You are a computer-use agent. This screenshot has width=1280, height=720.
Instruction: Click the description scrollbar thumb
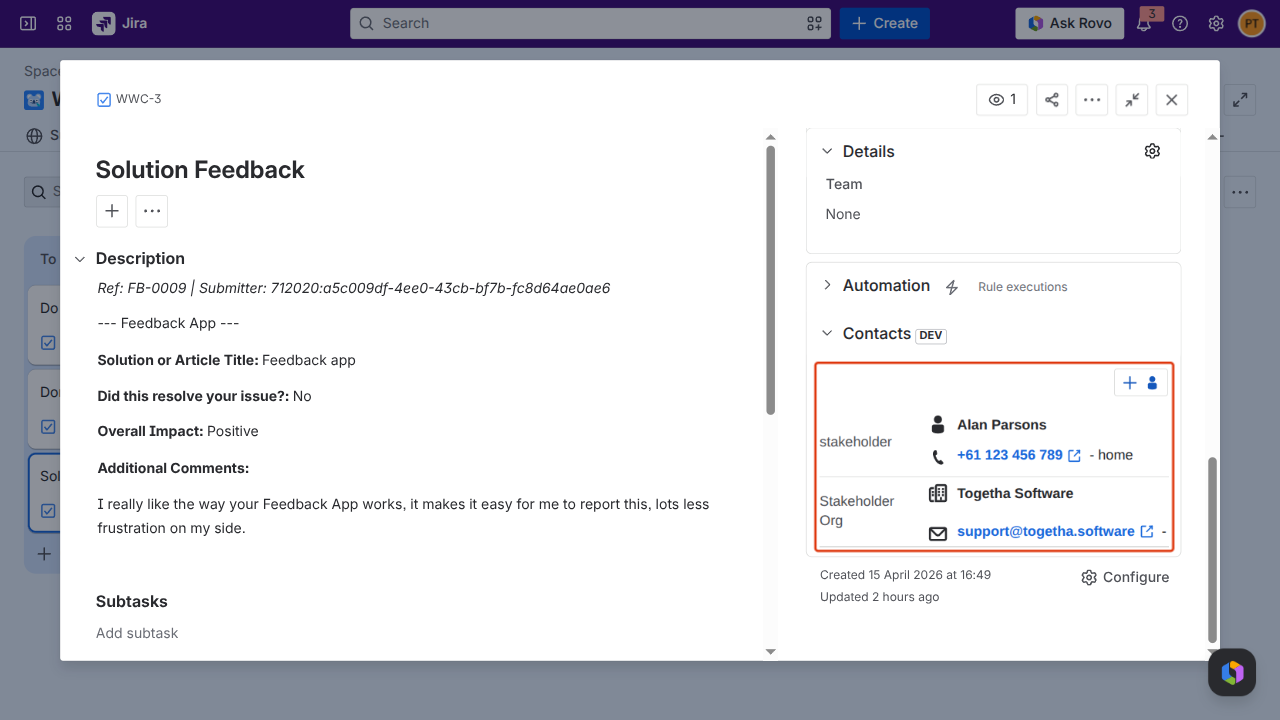[770, 280]
